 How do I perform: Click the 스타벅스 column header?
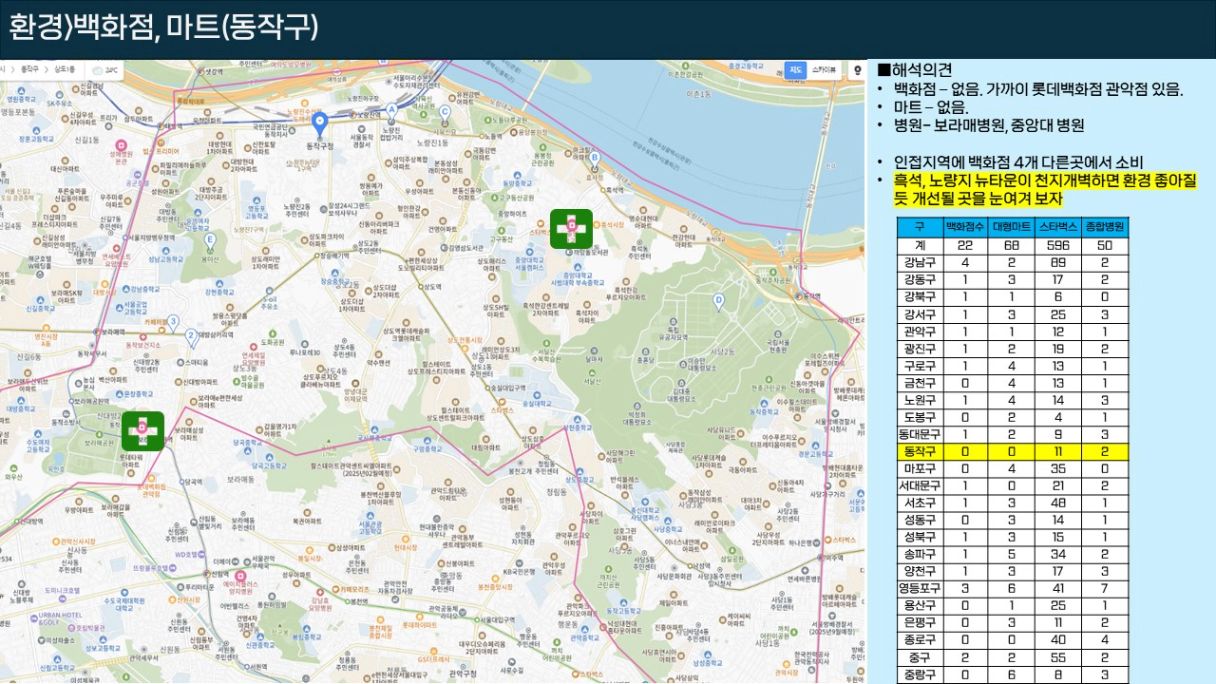point(1057,228)
